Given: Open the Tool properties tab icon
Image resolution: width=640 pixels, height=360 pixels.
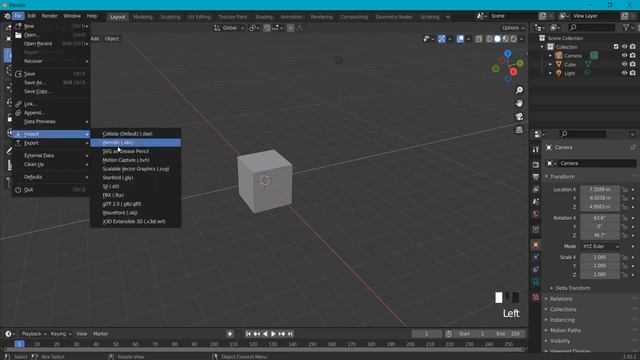Looking at the screenshot, I should [536, 149].
